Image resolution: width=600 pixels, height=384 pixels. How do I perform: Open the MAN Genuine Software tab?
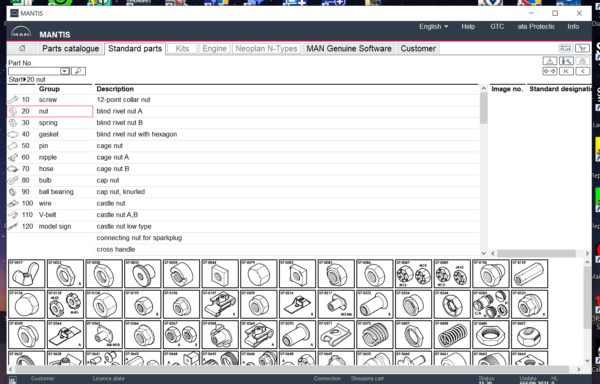click(x=349, y=49)
